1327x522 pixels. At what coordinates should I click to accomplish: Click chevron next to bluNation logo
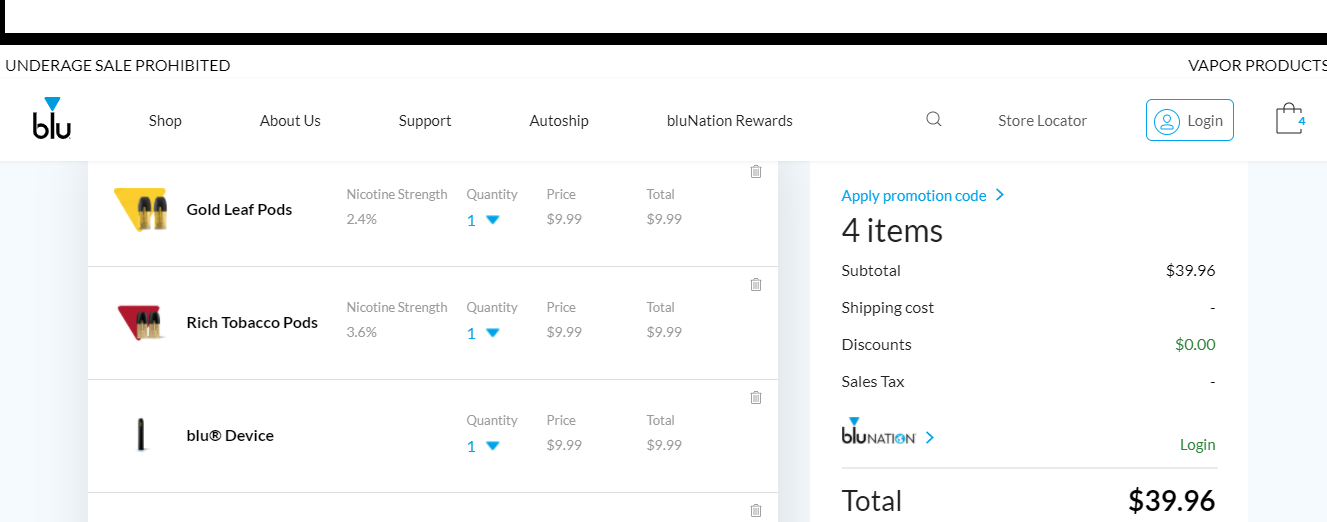930,437
